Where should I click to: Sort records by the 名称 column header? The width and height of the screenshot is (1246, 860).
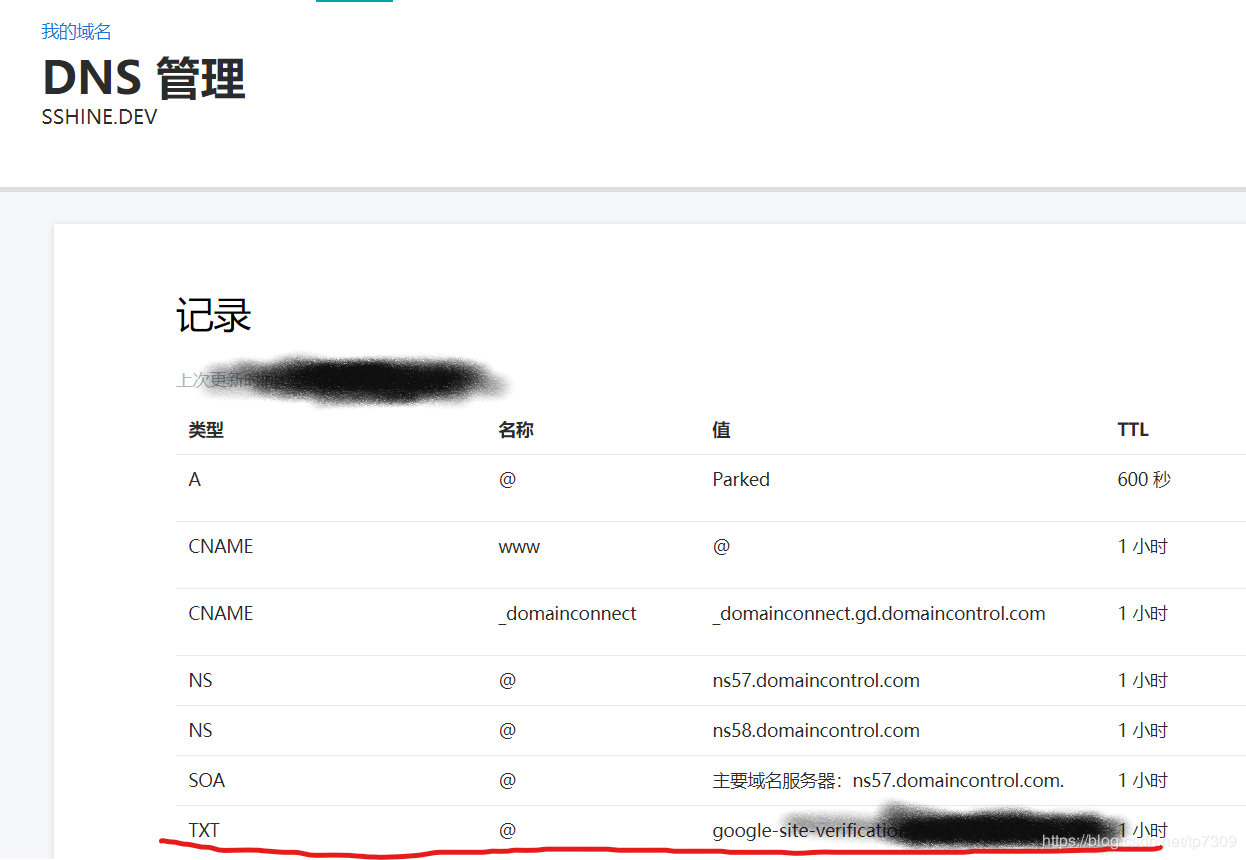coord(519,429)
